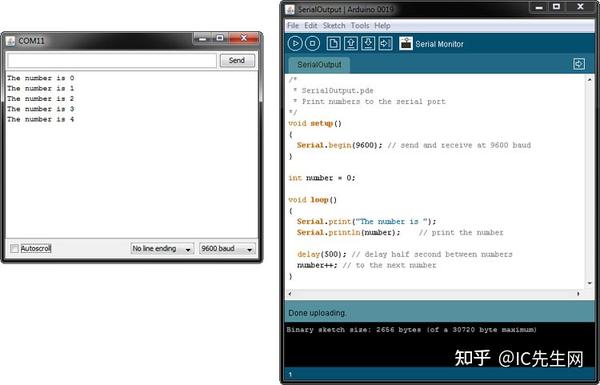Click the Send button
This screenshot has height=385, width=600.
(237, 60)
